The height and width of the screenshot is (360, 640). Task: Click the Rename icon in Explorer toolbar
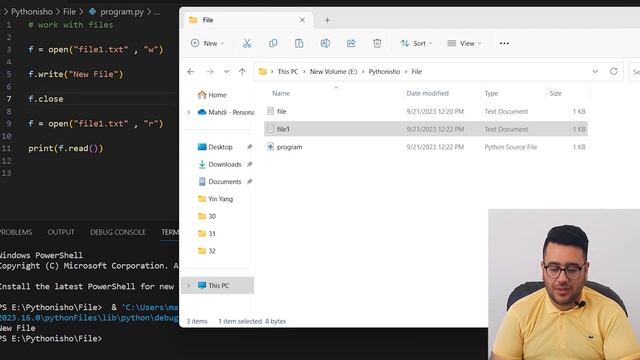click(x=325, y=43)
